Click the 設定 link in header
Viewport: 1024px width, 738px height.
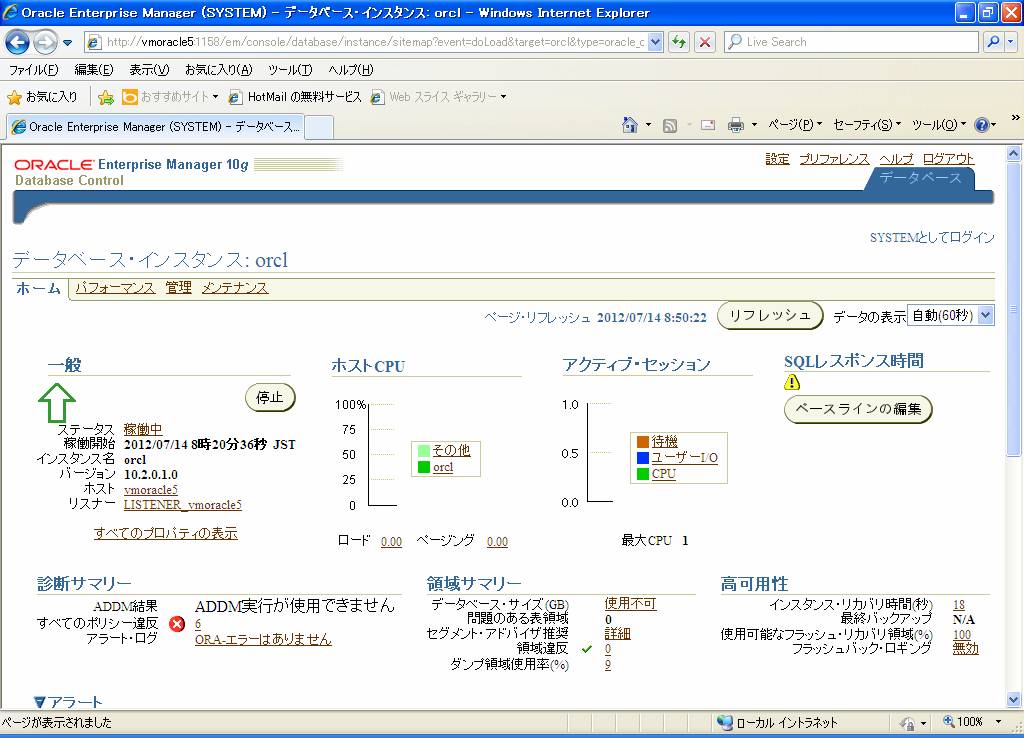[x=777, y=159]
